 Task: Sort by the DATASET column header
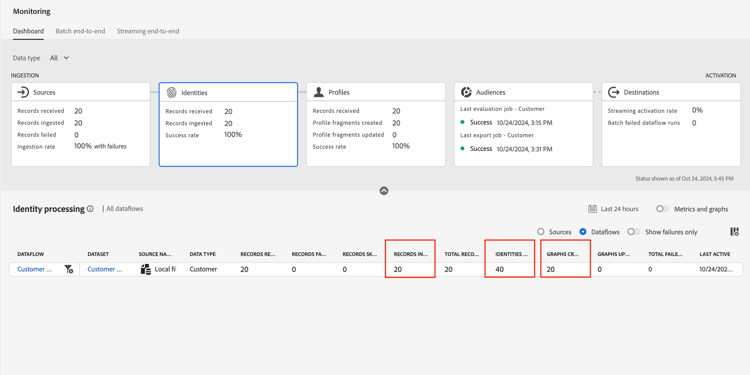(x=99, y=254)
